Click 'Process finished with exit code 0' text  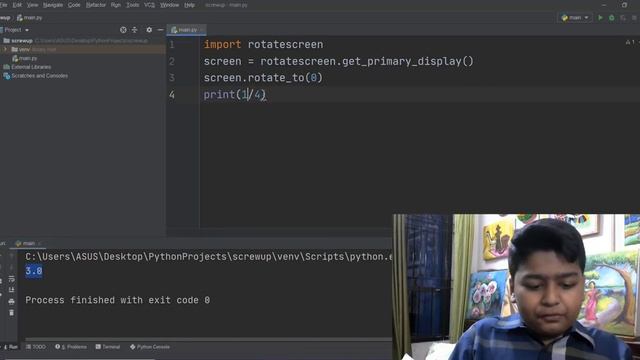(x=118, y=300)
